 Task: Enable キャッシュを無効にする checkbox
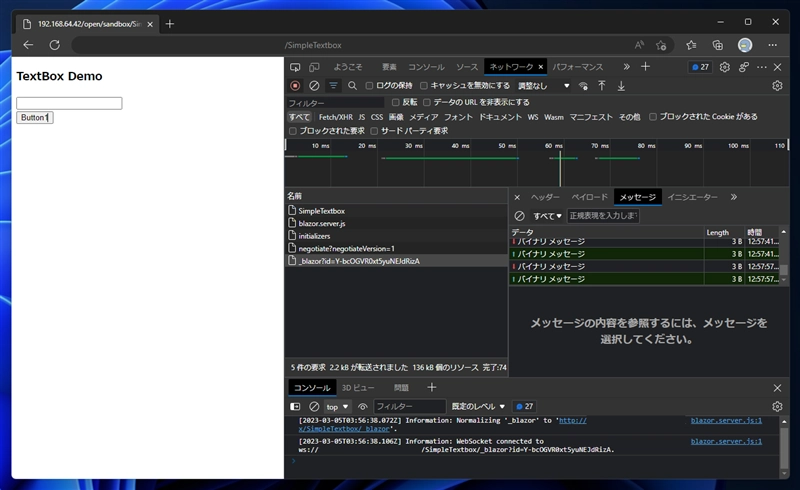(423, 86)
